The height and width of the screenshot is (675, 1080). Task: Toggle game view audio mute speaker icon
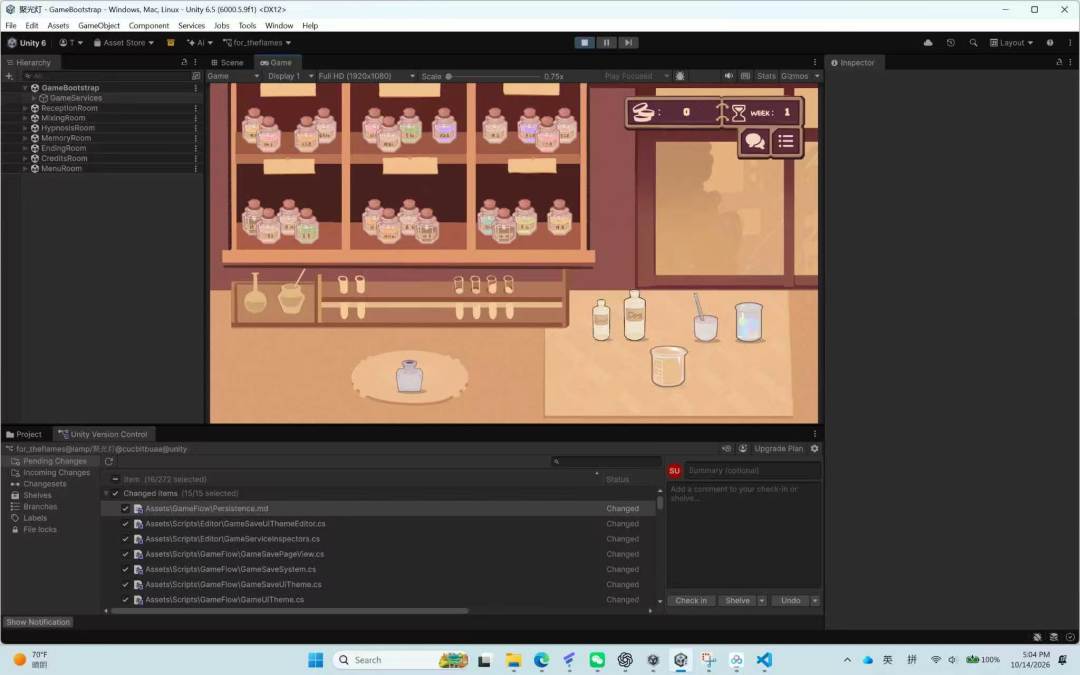[728, 76]
